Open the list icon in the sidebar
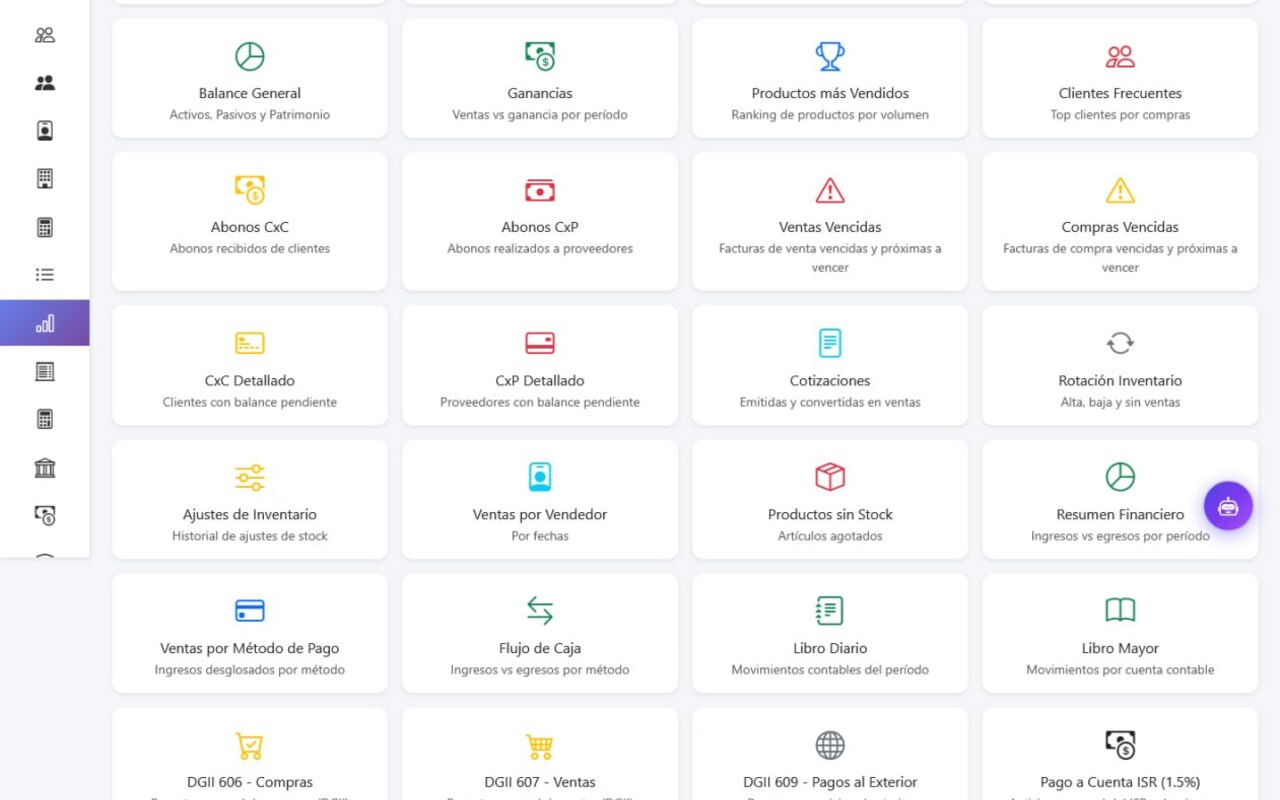The height and width of the screenshot is (800, 1280). point(45,275)
